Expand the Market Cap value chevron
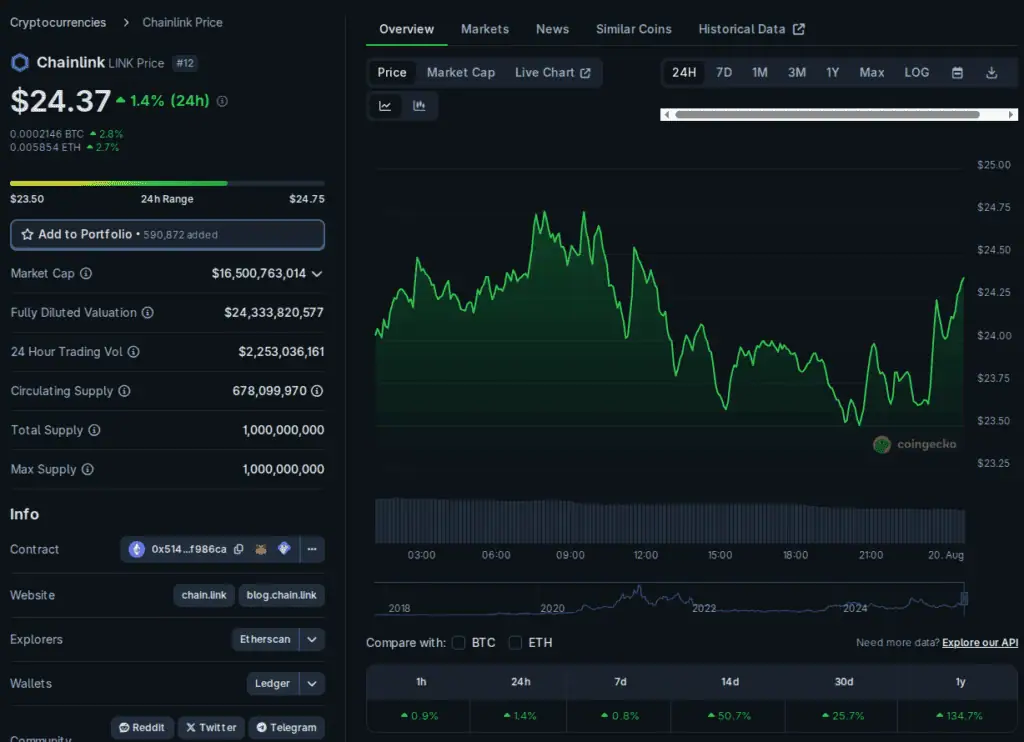The image size is (1024, 742). (x=317, y=274)
